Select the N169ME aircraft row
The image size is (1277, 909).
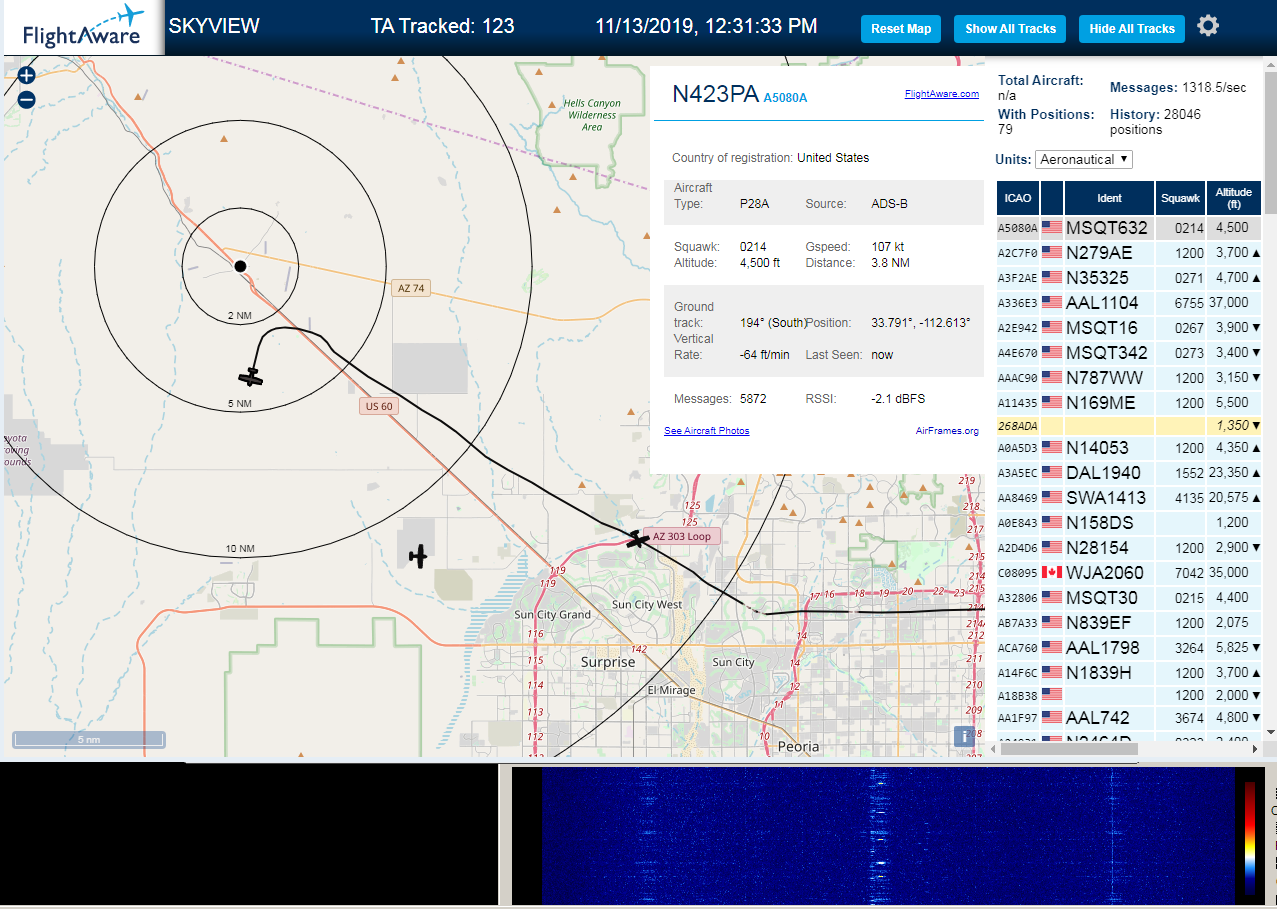(x=1130, y=402)
